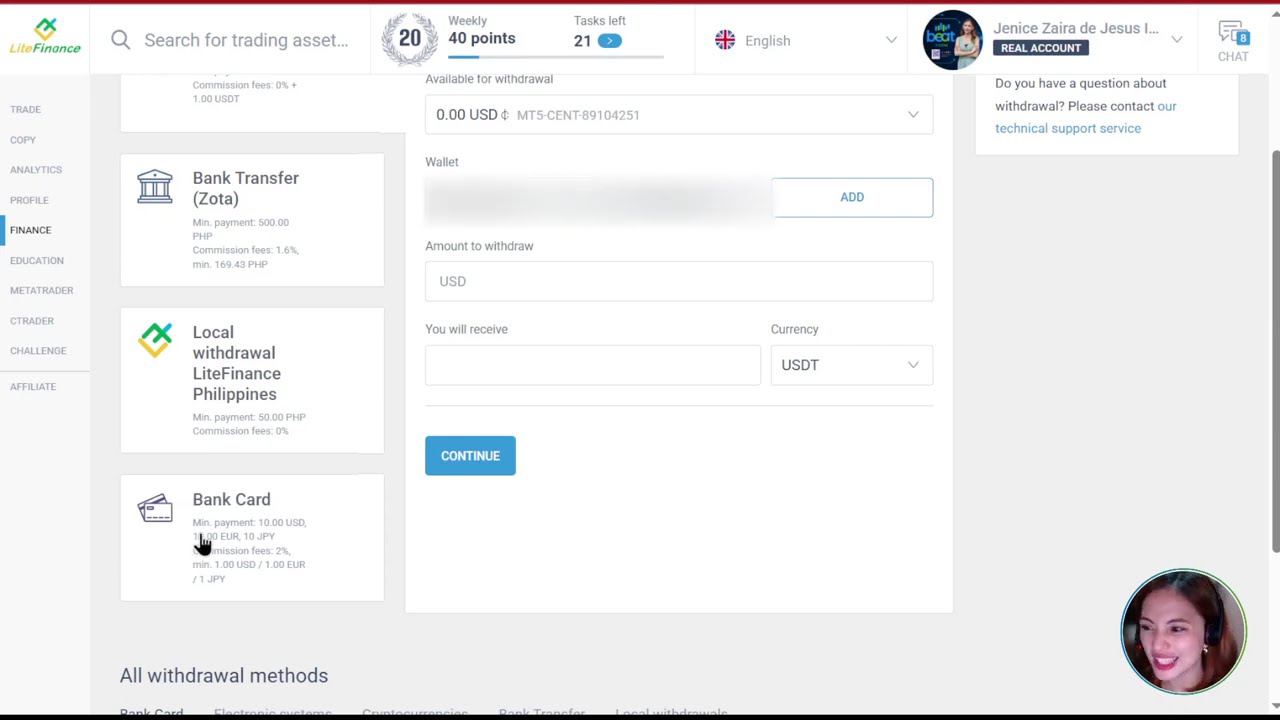This screenshot has height=720, width=1280.
Task: Select Finance in sidebar
Action: (x=30, y=230)
